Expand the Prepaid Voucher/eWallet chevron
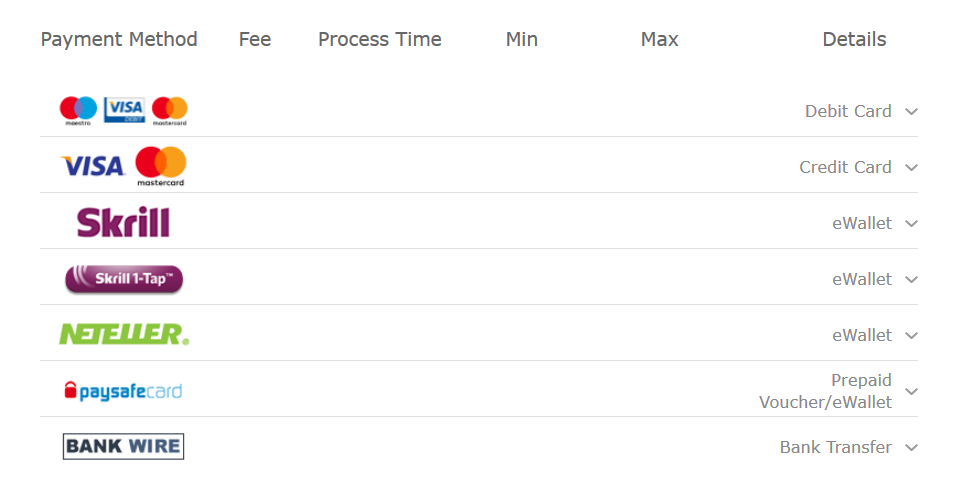Viewport: 957px width, 501px height. click(911, 392)
